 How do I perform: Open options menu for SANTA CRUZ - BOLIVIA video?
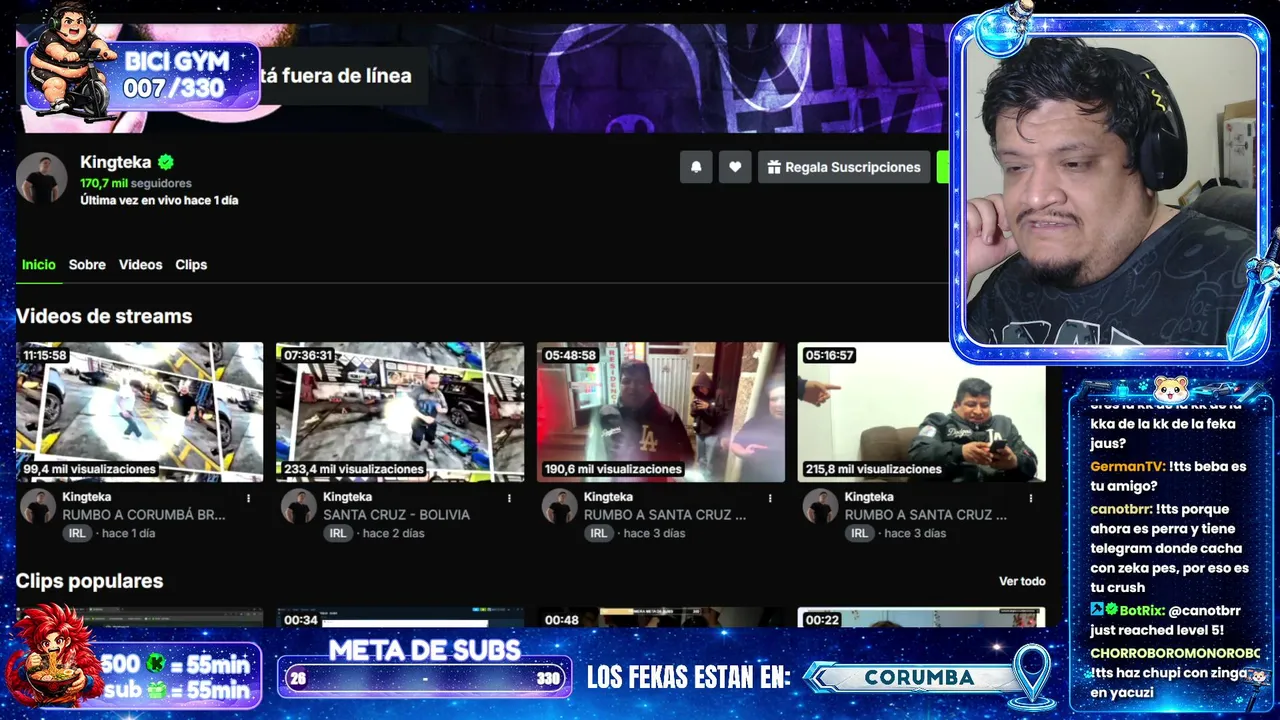(x=509, y=498)
